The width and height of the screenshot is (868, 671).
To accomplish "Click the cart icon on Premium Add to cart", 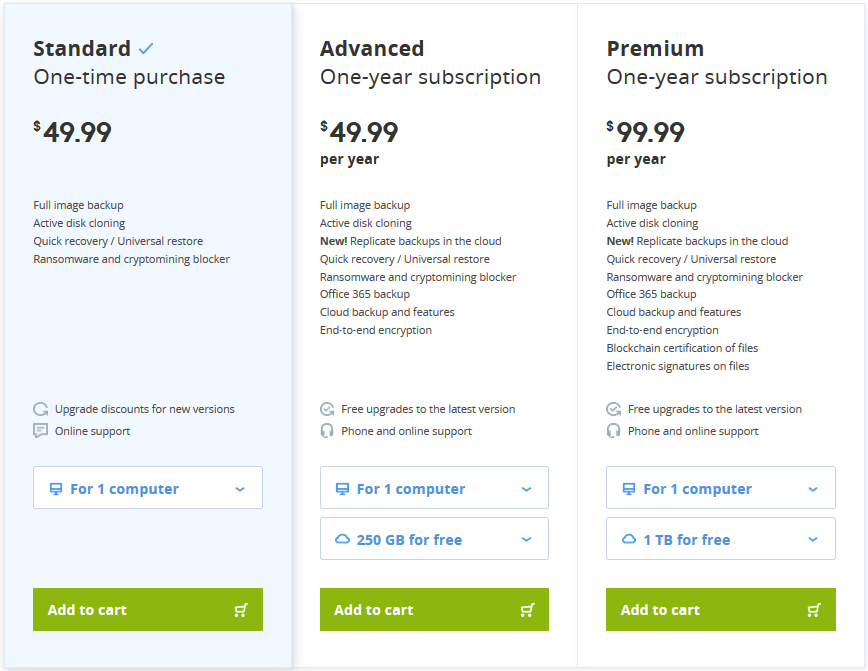I will (x=814, y=610).
